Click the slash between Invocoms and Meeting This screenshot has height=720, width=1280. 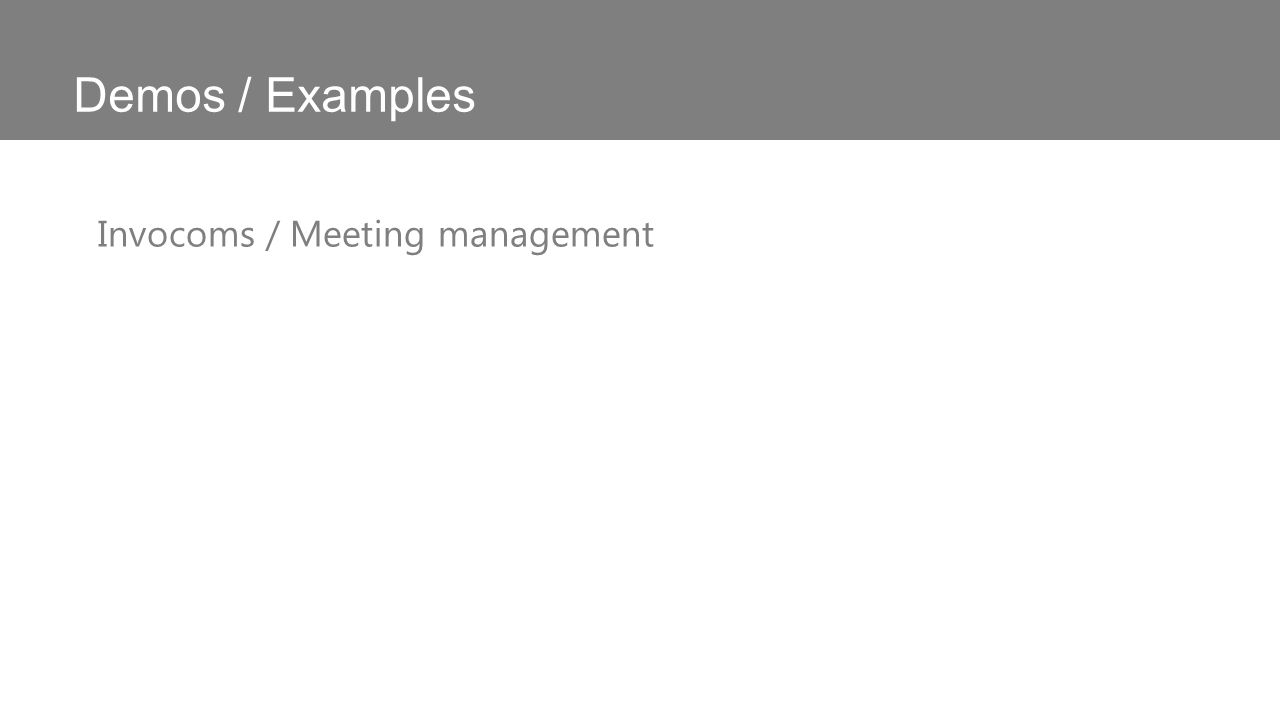tap(272, 235)
